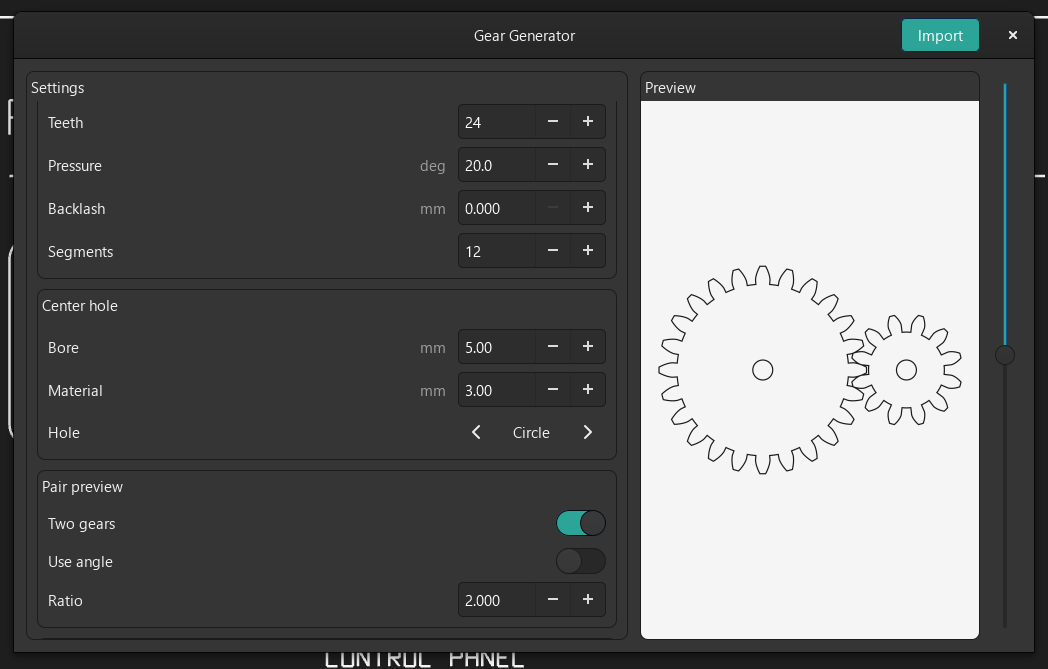This screenshot has width=1048, height=669.
Task: Click the large 24-tooth gear in preview
Action: [x=763, y=370]
